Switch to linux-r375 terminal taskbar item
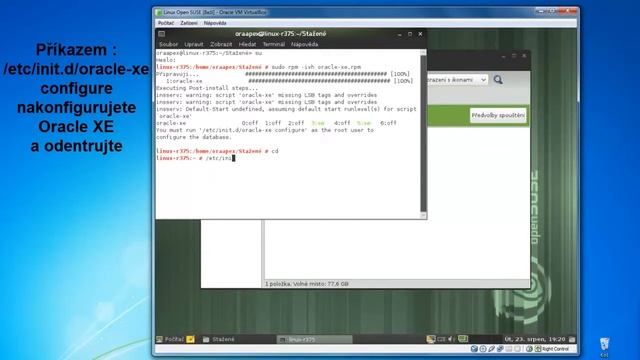This screenshot has width=640, height=360. [314, 339]
